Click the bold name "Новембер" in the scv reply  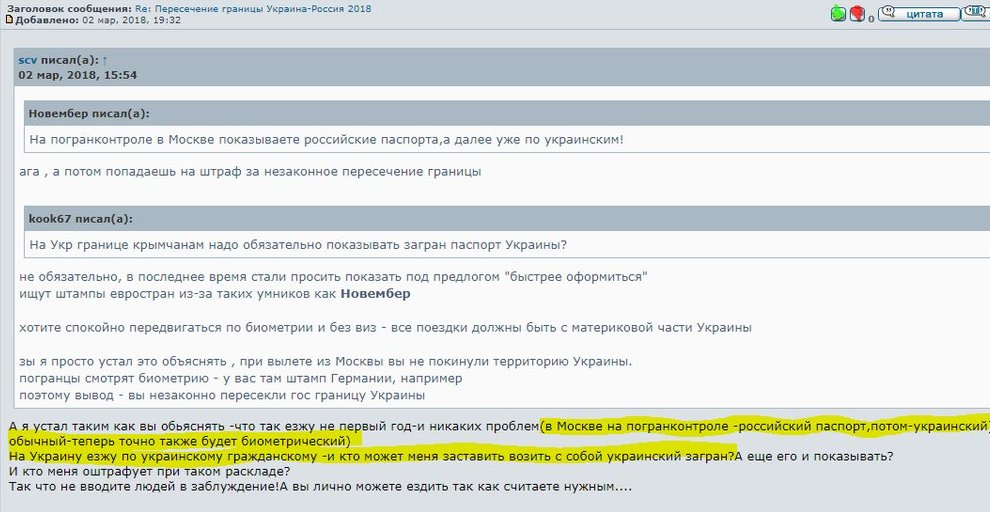click(375, 294)
